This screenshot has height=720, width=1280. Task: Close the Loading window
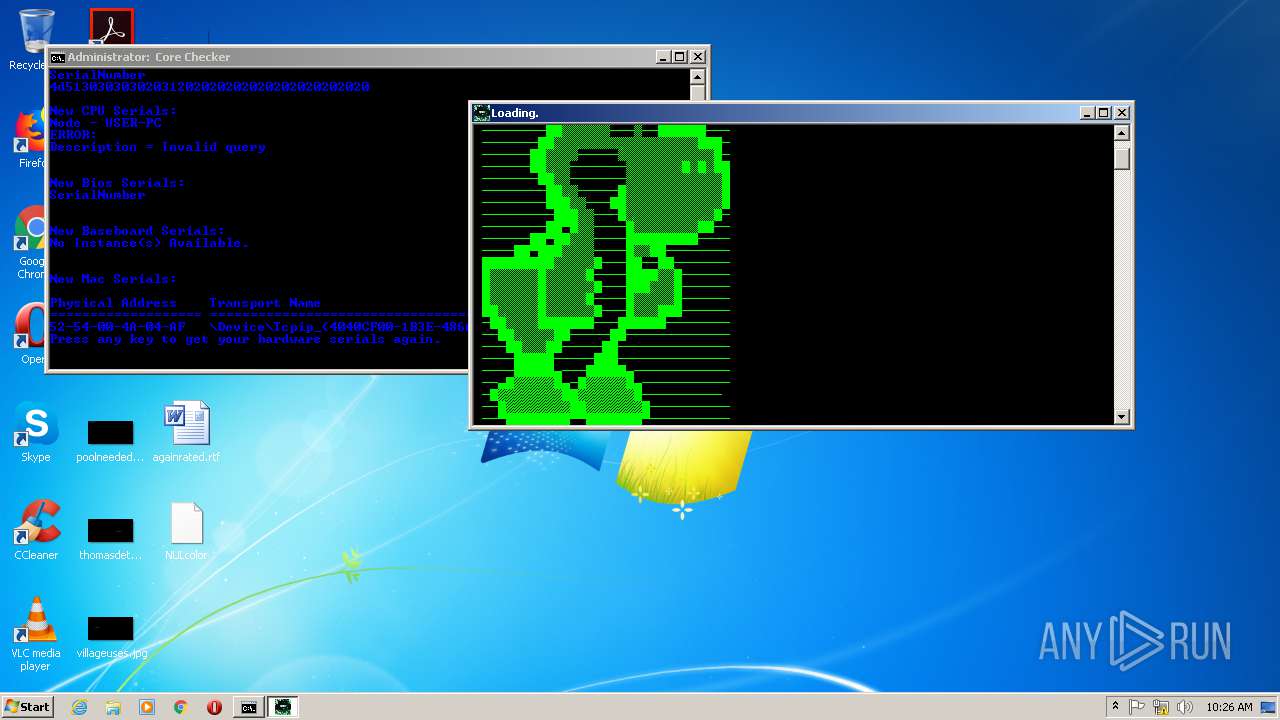(x=1121, y=113)
